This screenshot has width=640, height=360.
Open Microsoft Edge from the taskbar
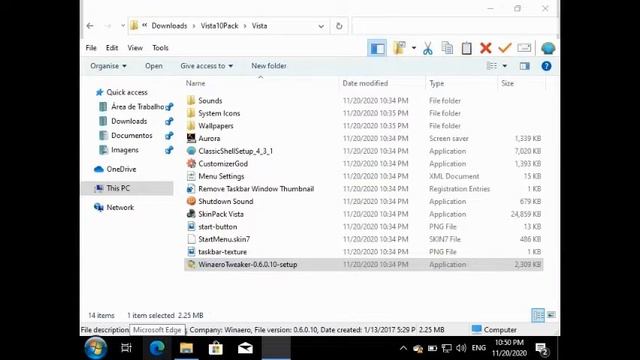157,348
